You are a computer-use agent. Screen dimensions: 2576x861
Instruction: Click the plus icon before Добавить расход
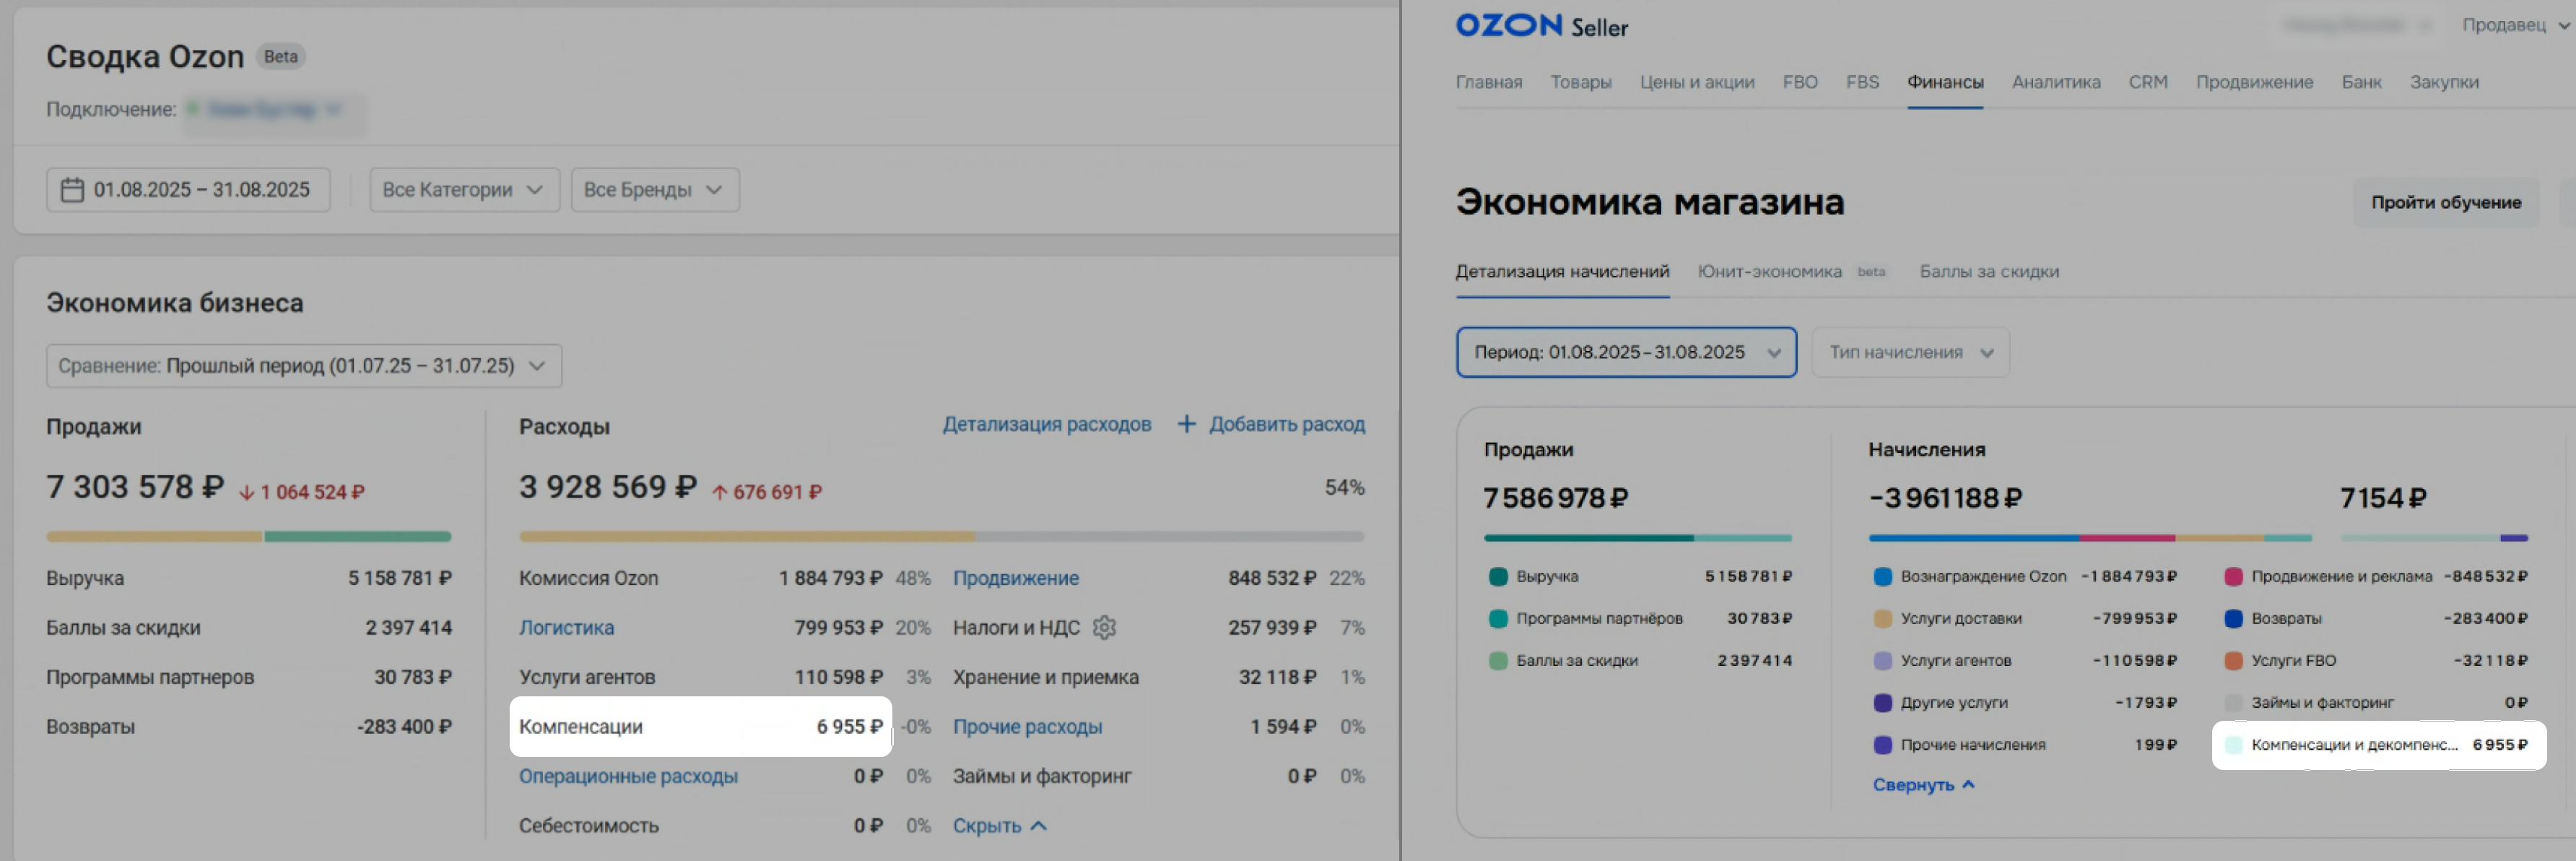(1186, 424)
